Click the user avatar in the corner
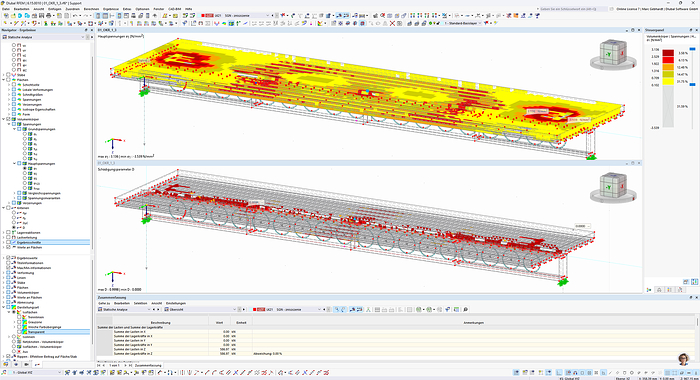The height and width of the screenshot is (380, 700). (683, 359)
